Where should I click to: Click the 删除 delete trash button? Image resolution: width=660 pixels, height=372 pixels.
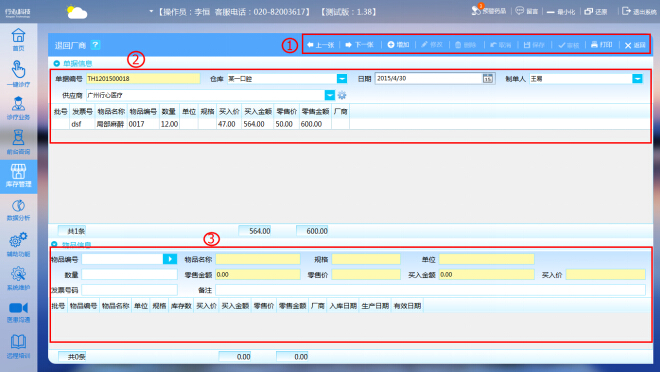click(x=466, y=45)
